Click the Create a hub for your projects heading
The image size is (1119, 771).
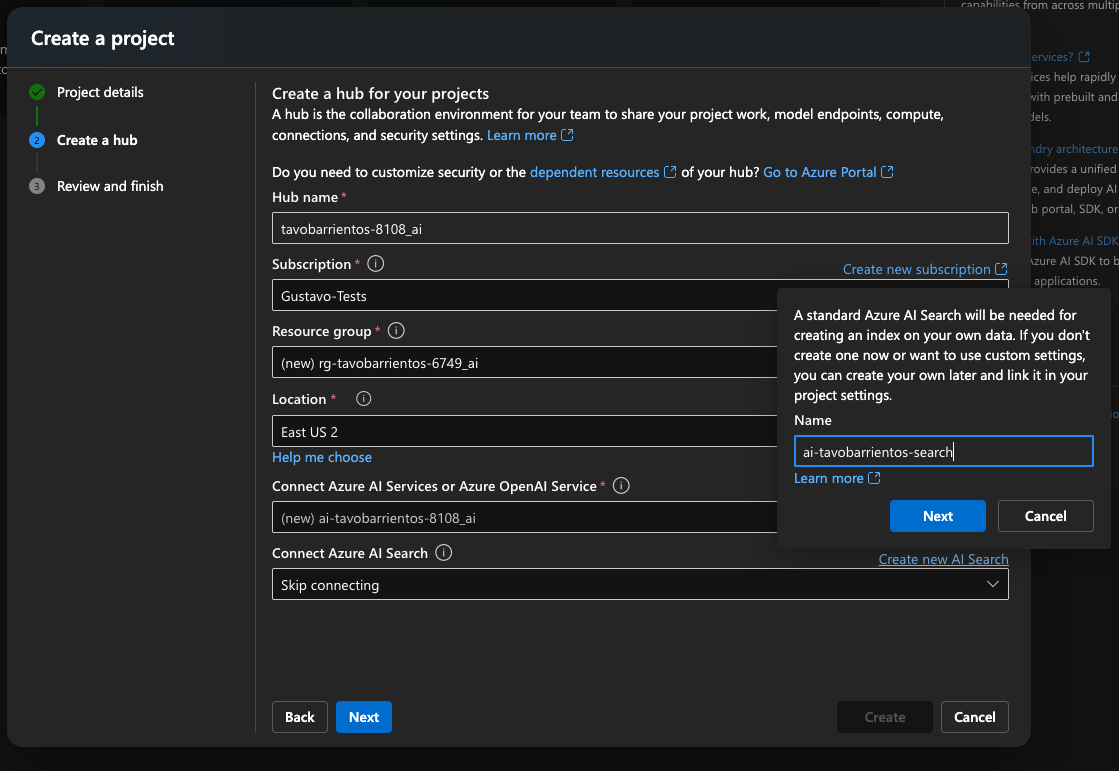click(380, 94)
